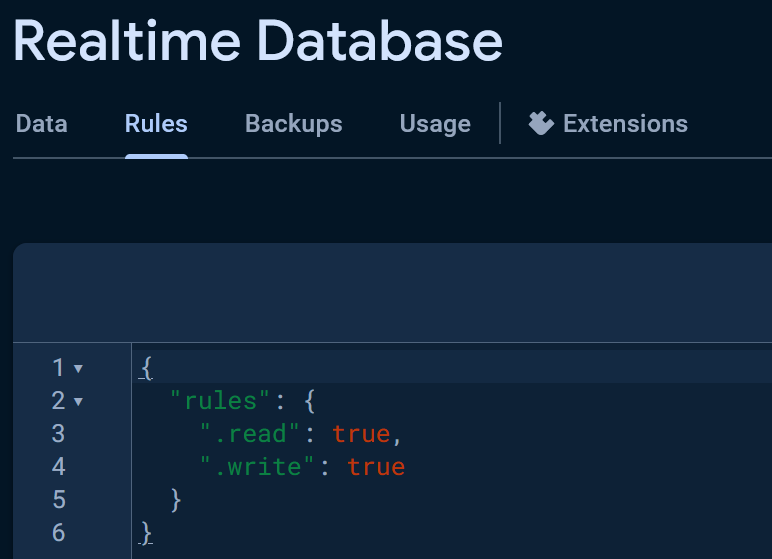
Task: Click line number 4 in the gutter
Action: tap(59, 467)
